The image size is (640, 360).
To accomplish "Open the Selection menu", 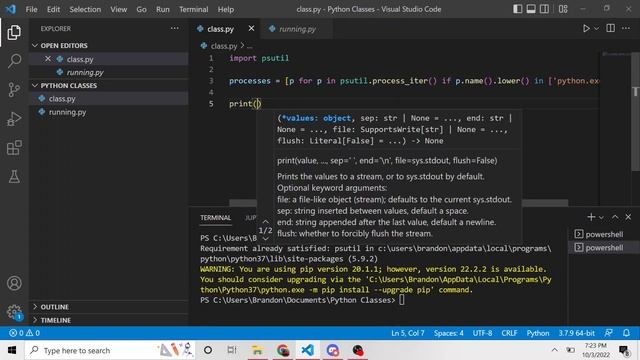I will pos(85,9).
